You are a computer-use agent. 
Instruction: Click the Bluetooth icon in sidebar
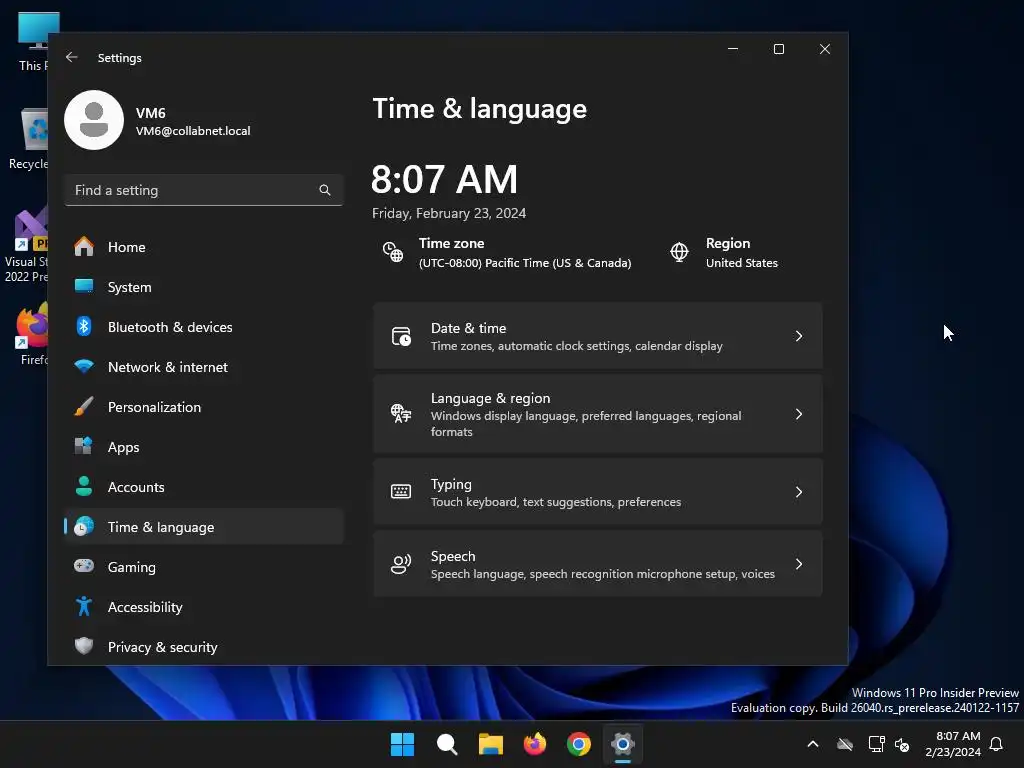(84, 327)
